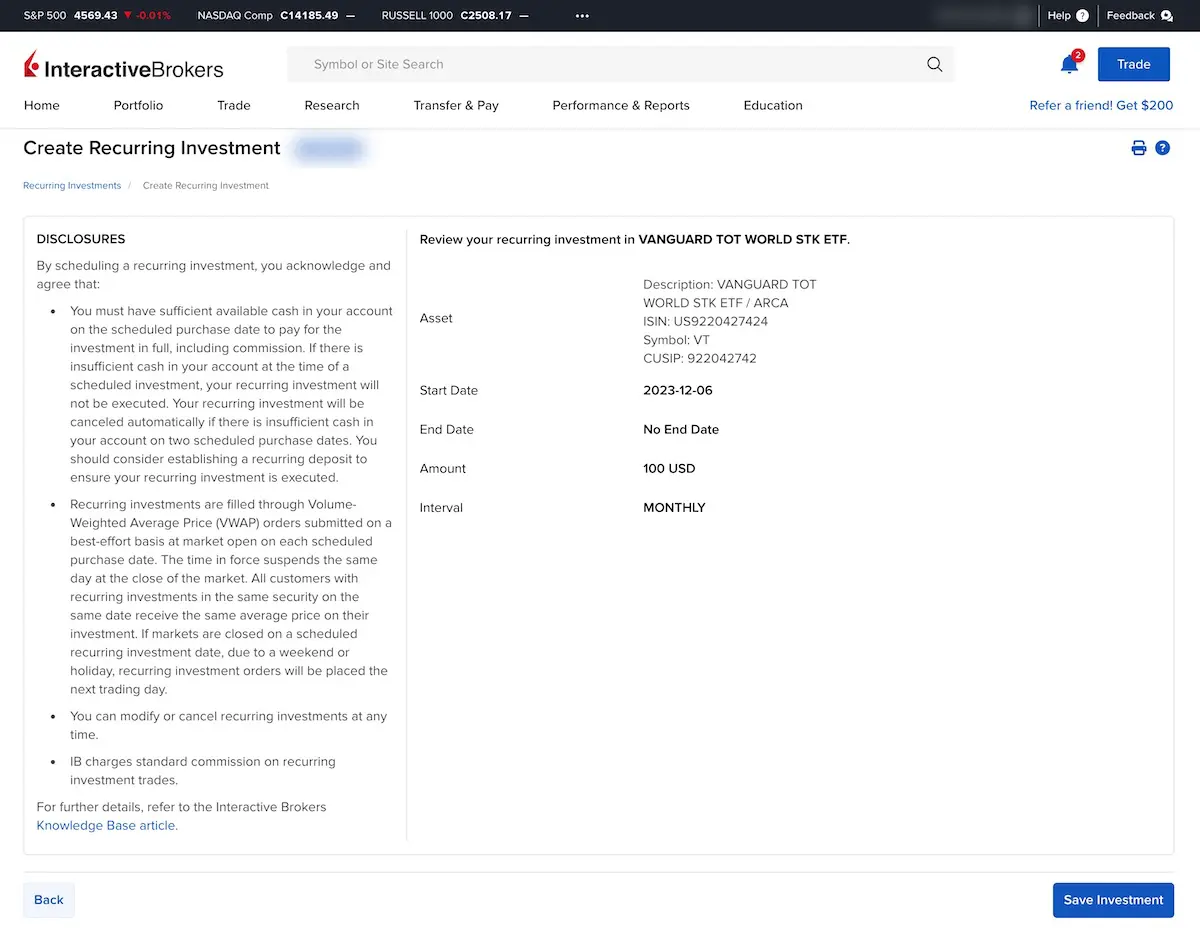1200x939 pixels.
Task: Focus the Symbol or Site Search field
Action: pyautogui.click(x=621, y=64)
